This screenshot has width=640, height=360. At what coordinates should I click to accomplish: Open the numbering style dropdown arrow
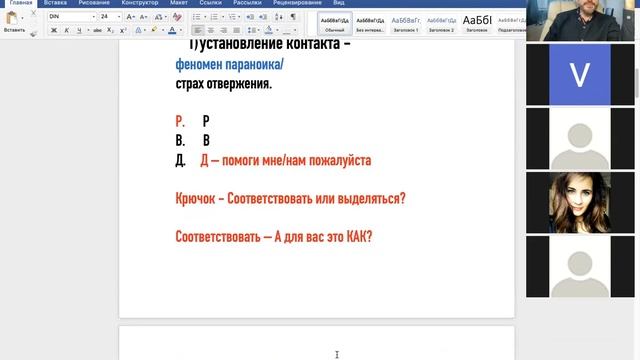tap(223, 17)
